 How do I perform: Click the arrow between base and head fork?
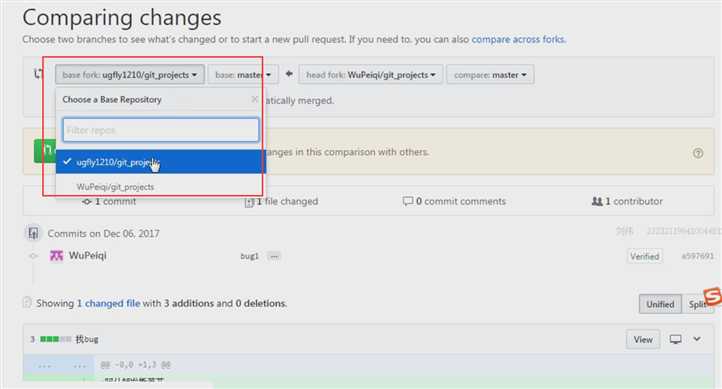[289, 74]
